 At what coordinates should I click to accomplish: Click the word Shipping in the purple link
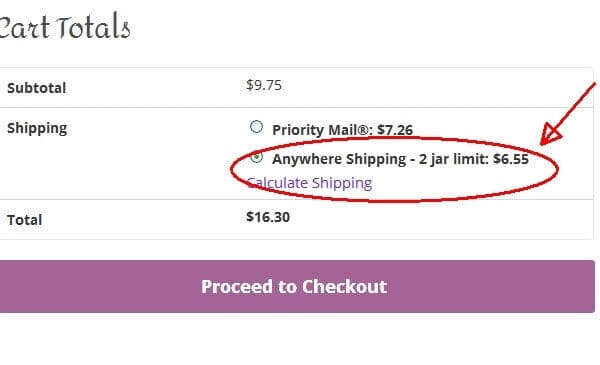tap(342, 183)
